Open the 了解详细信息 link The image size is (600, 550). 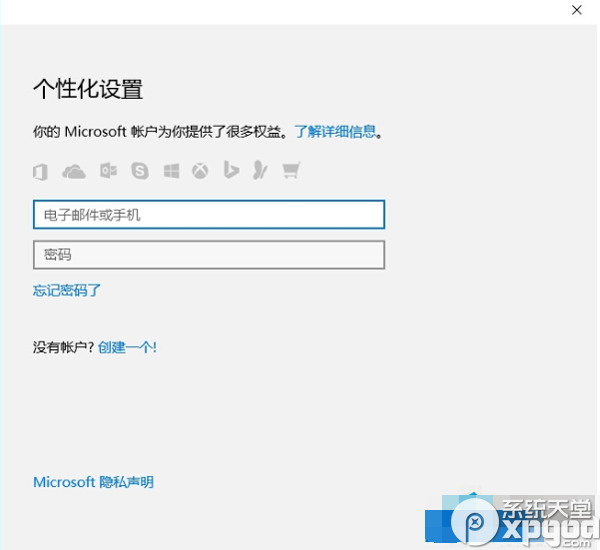point(335,132)
